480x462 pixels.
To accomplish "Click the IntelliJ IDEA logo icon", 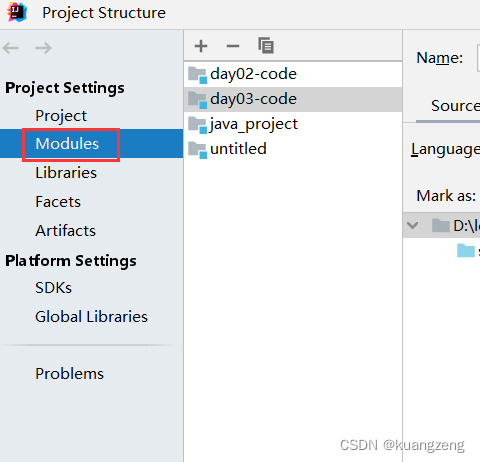I will point(17,12).
